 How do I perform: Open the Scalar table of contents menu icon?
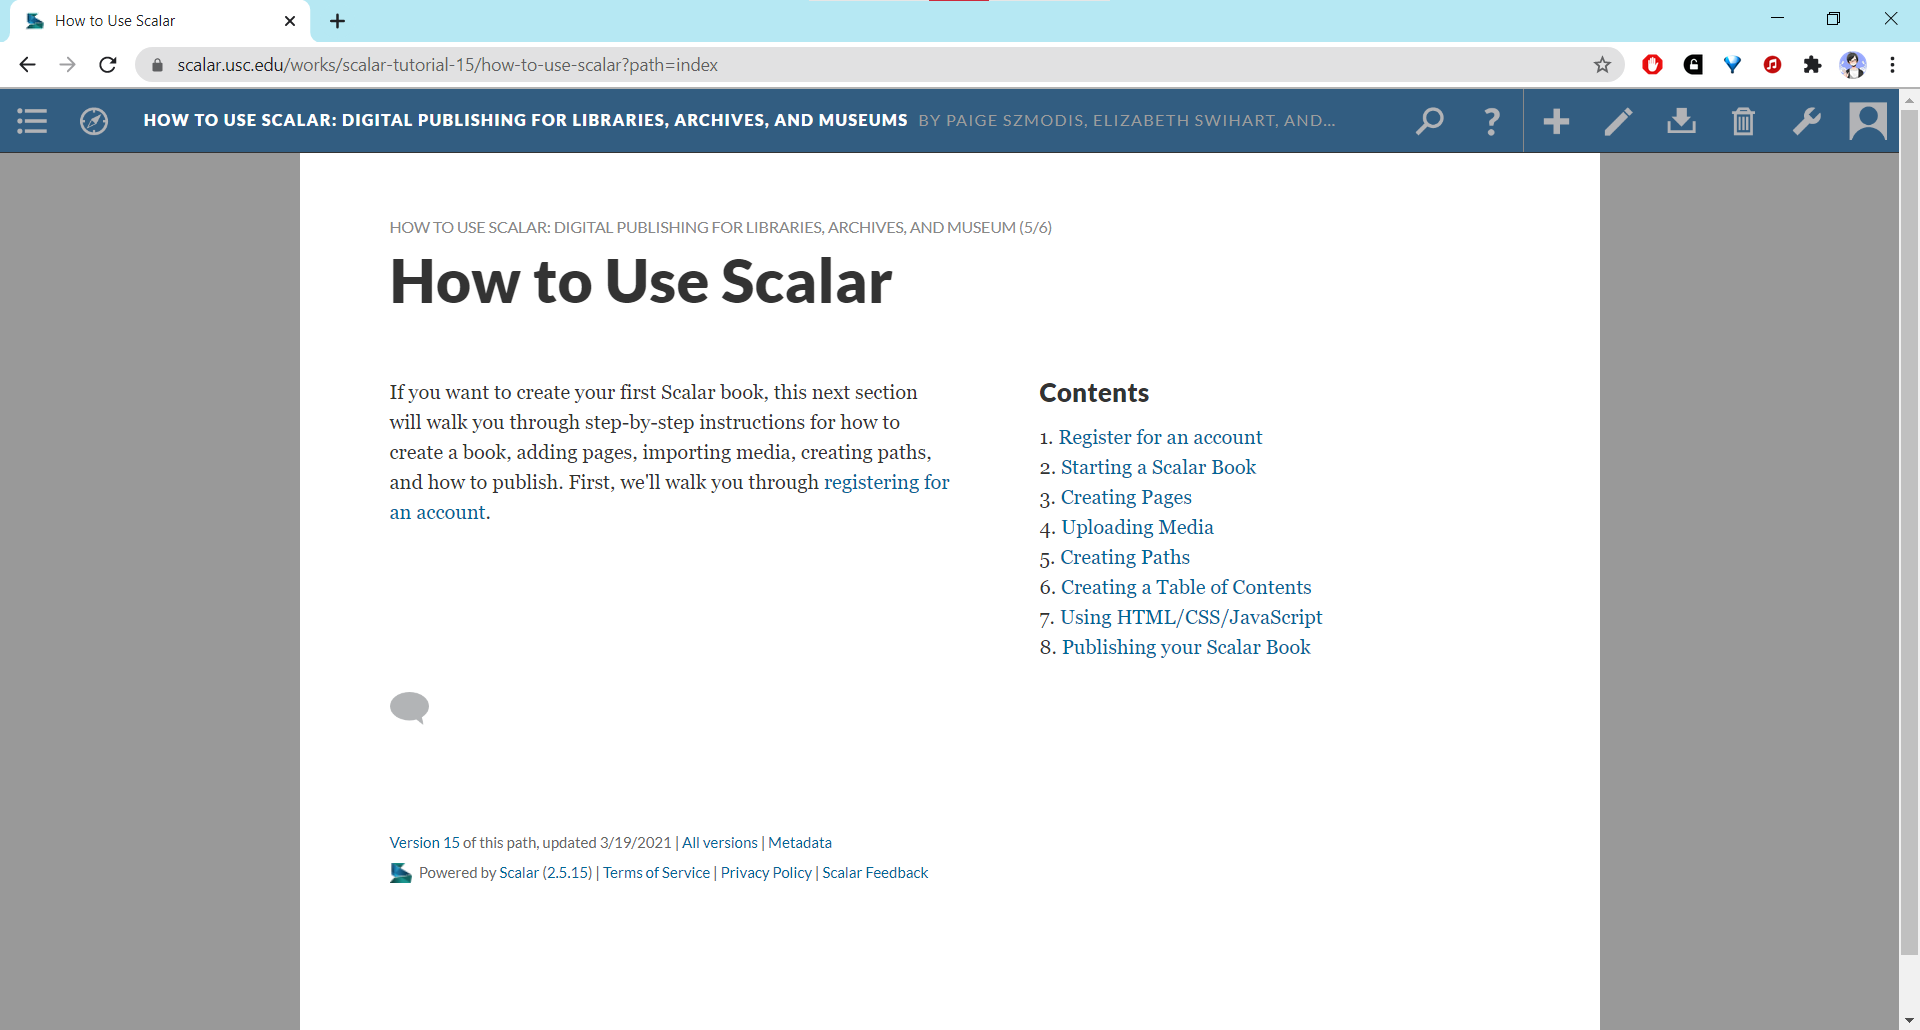pyautogui.click(x=32, y=121)
